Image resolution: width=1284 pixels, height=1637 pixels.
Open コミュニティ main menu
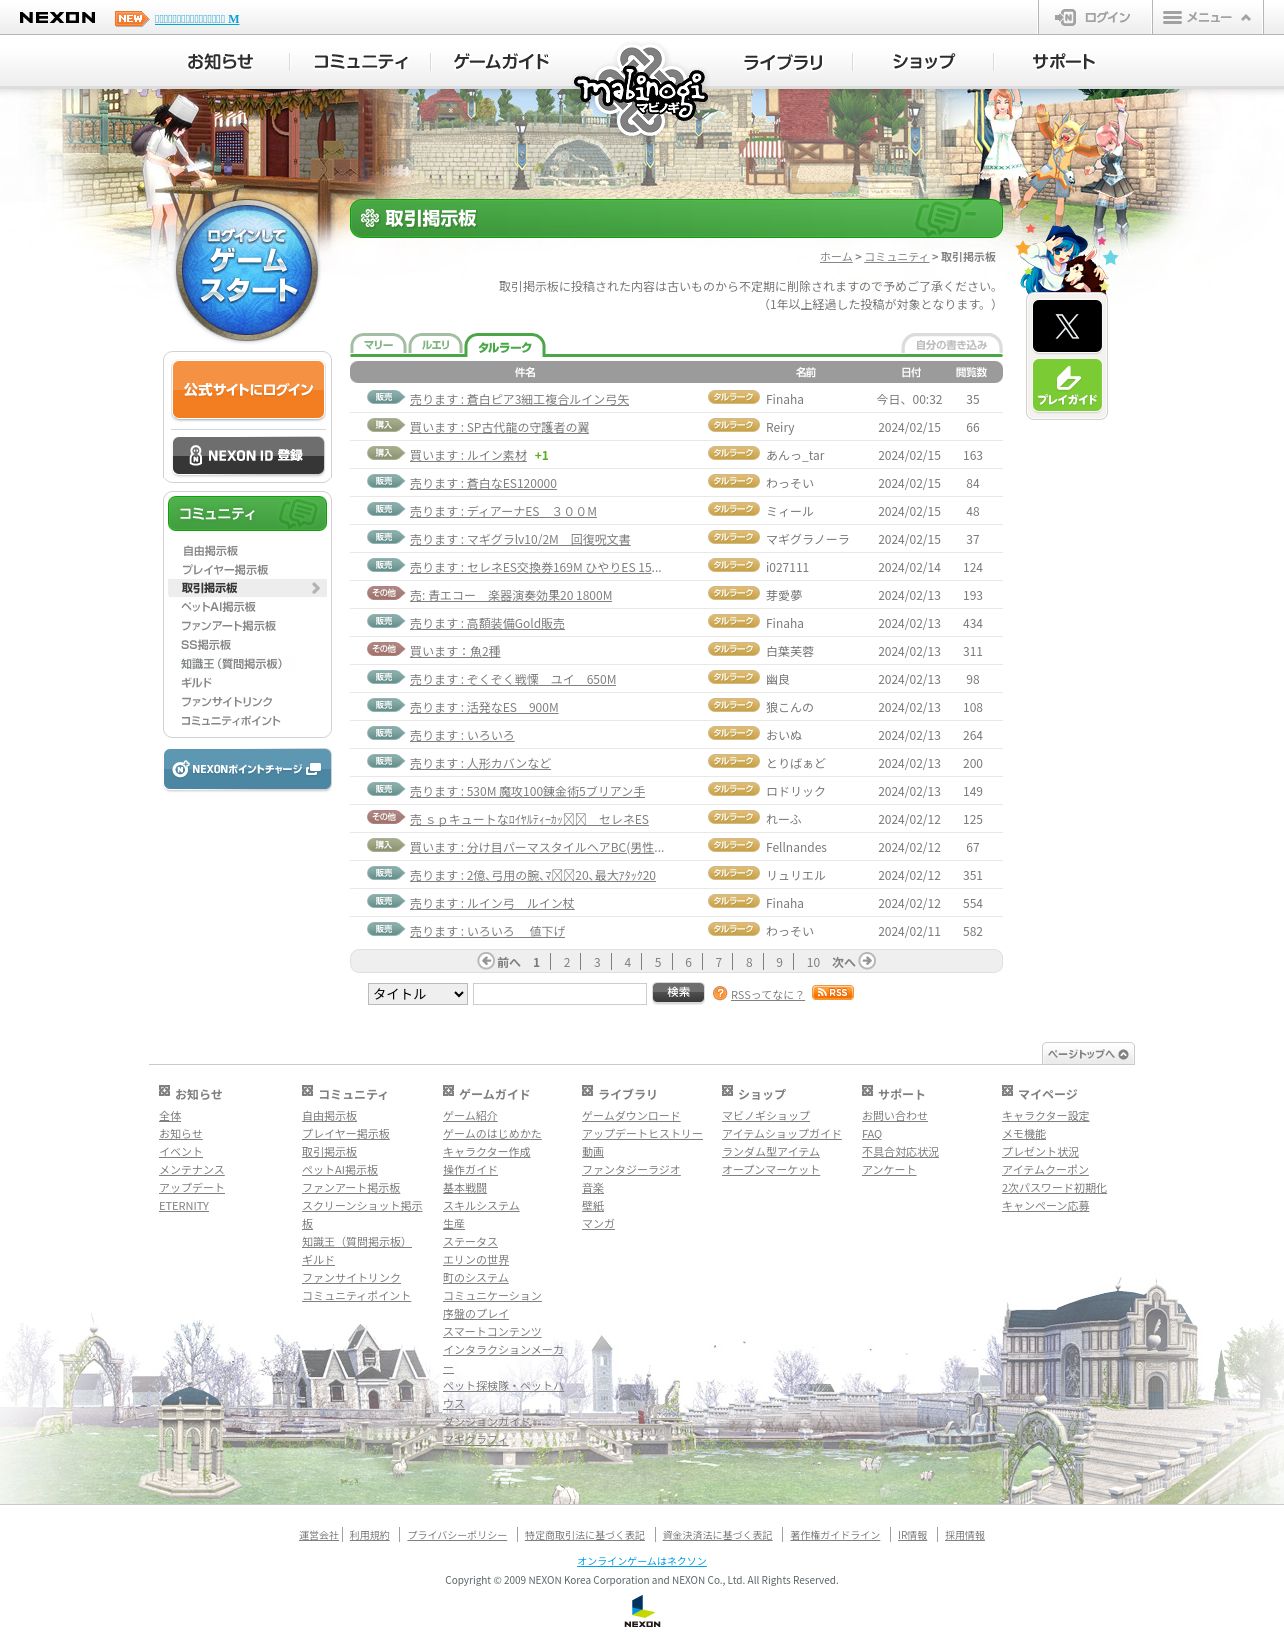pyautogui.click(x=361, y=62)
